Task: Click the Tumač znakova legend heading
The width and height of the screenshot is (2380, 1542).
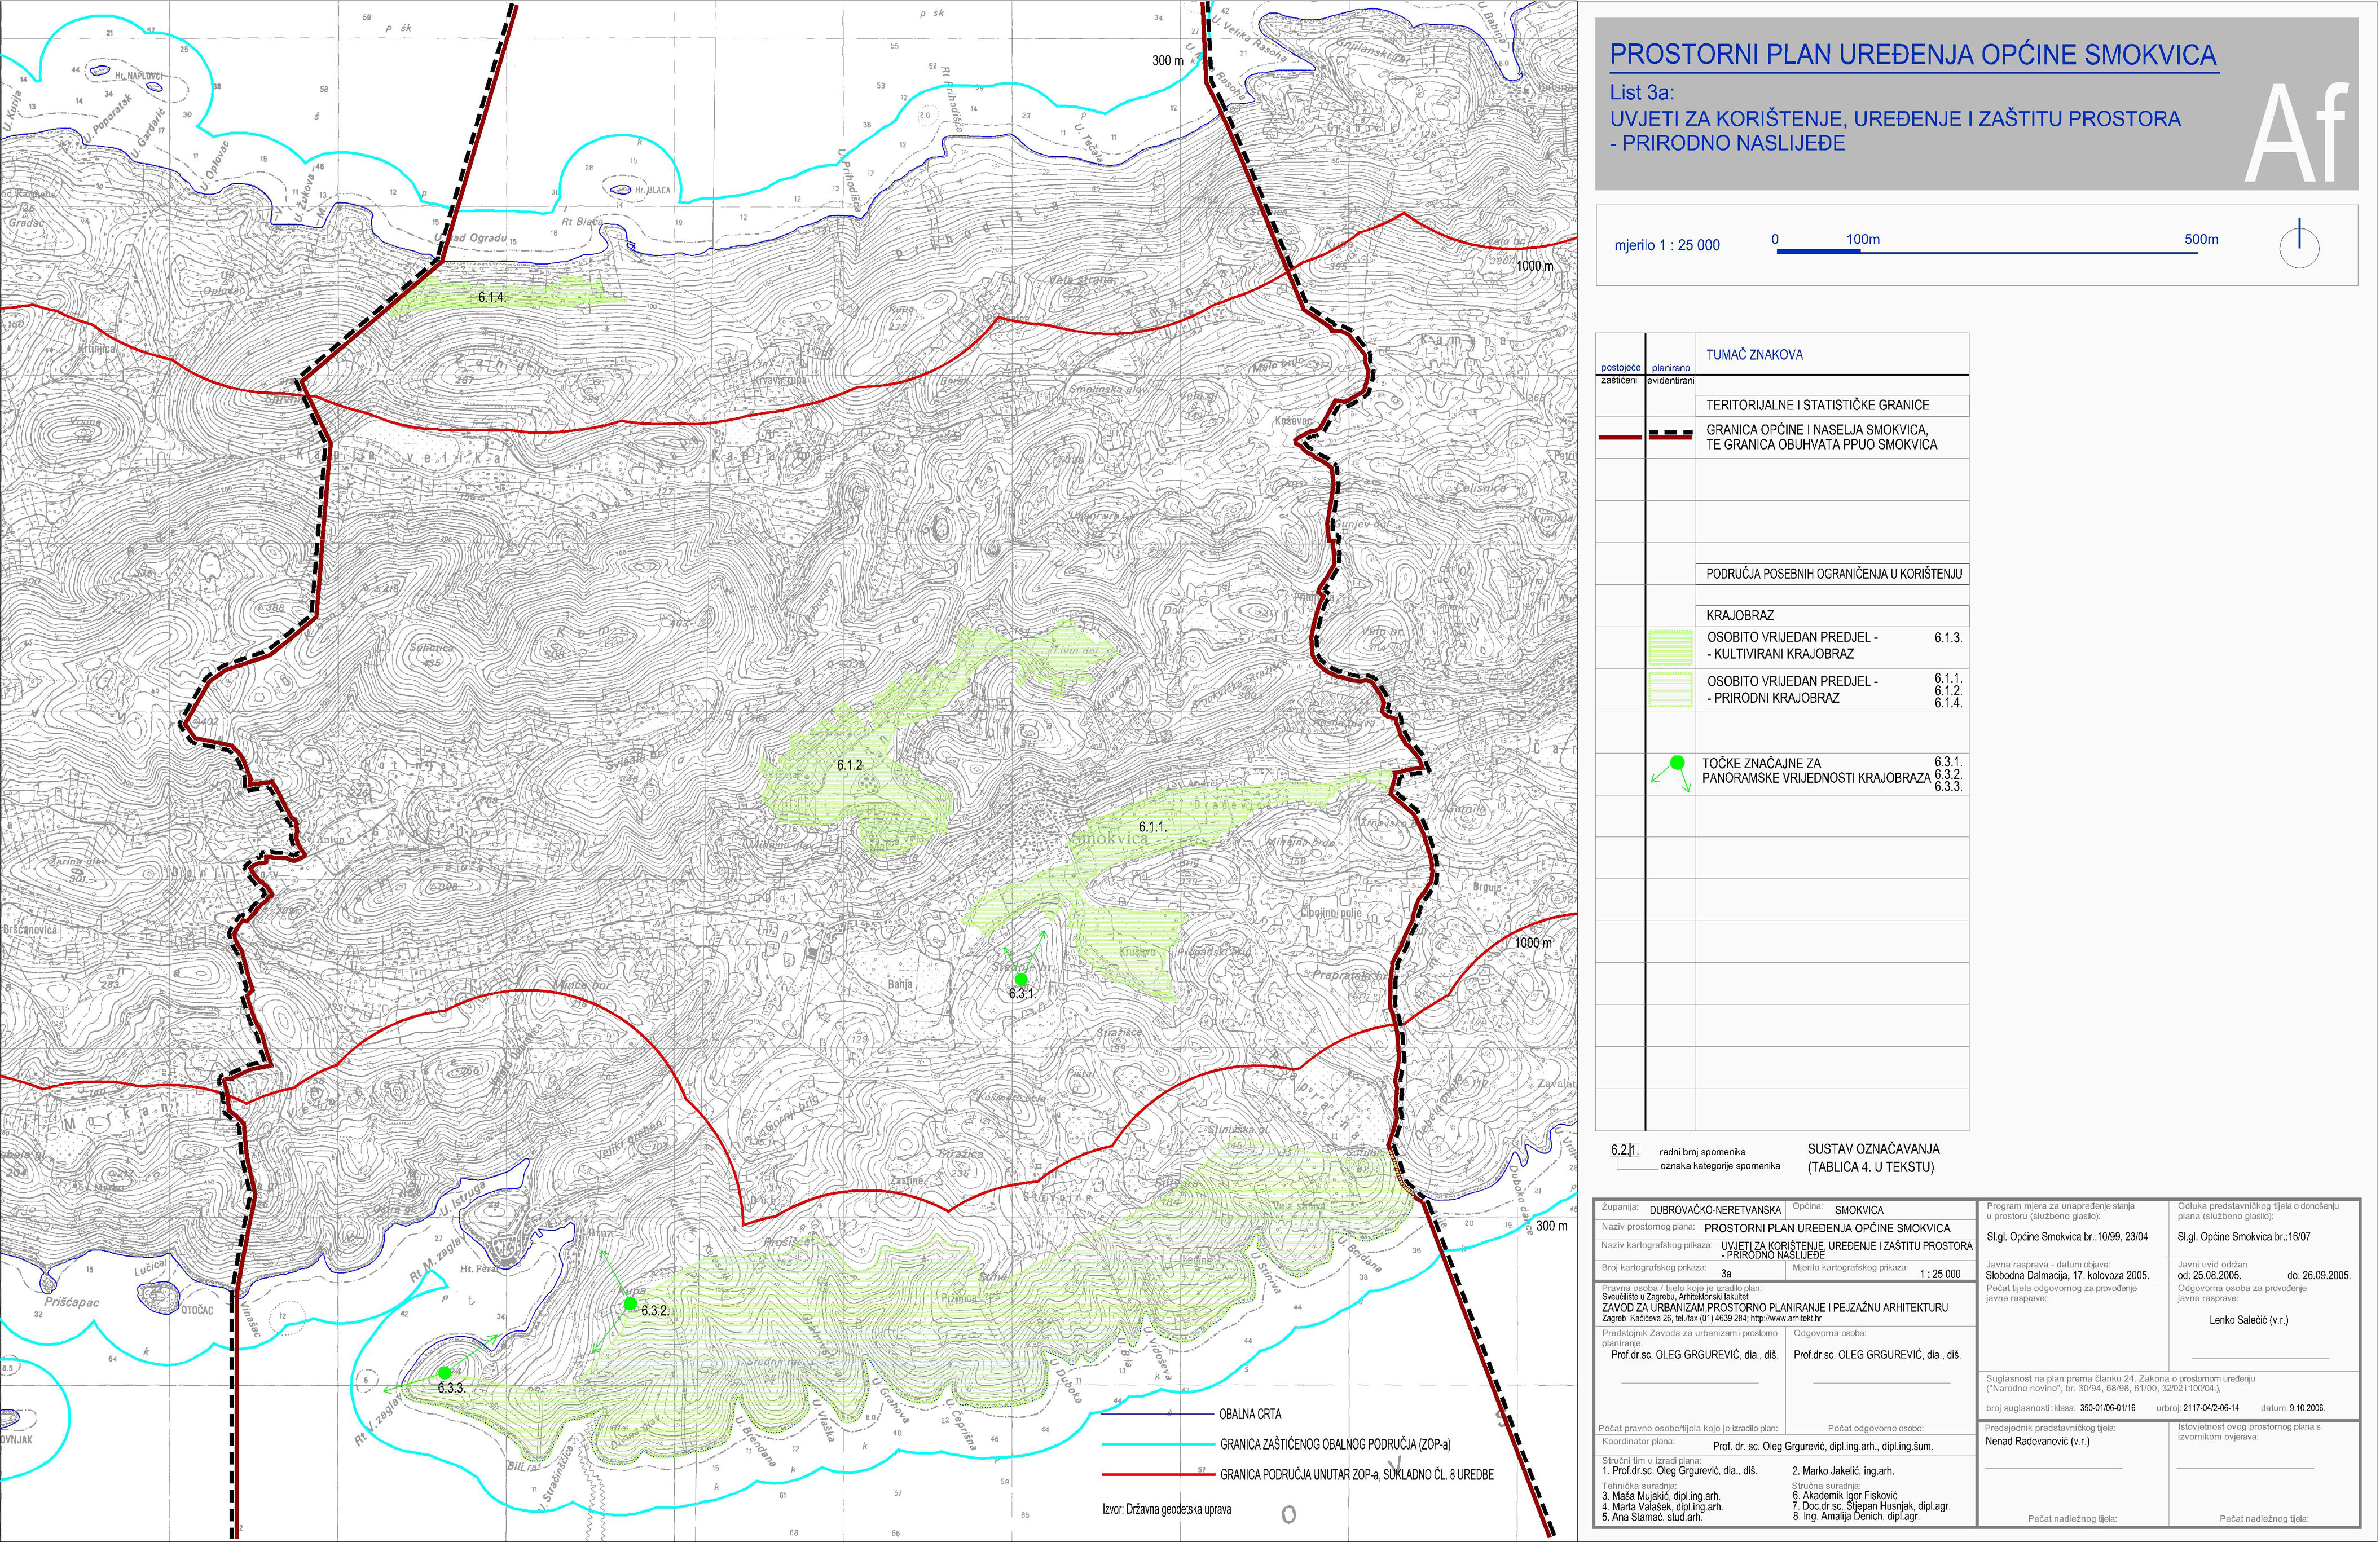Action: 1754,355
